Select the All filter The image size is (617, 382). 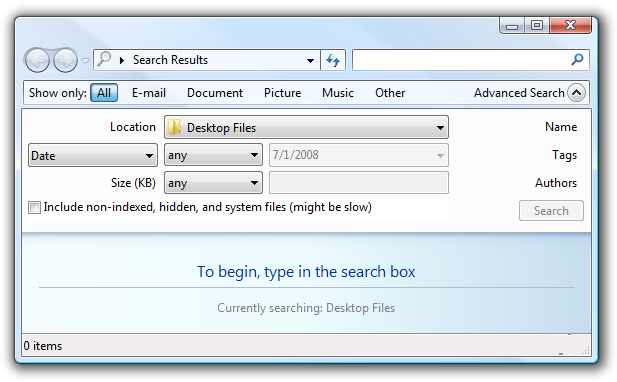tap(104, 93)
